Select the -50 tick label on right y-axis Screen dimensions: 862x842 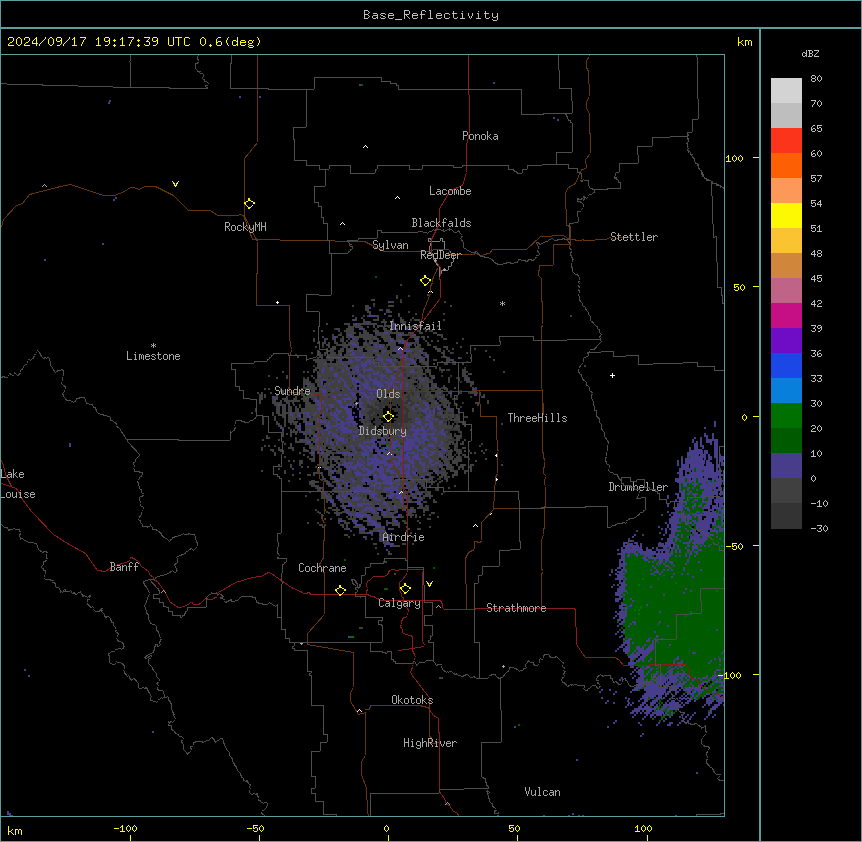pyautogui.click(x=734, y=546)
